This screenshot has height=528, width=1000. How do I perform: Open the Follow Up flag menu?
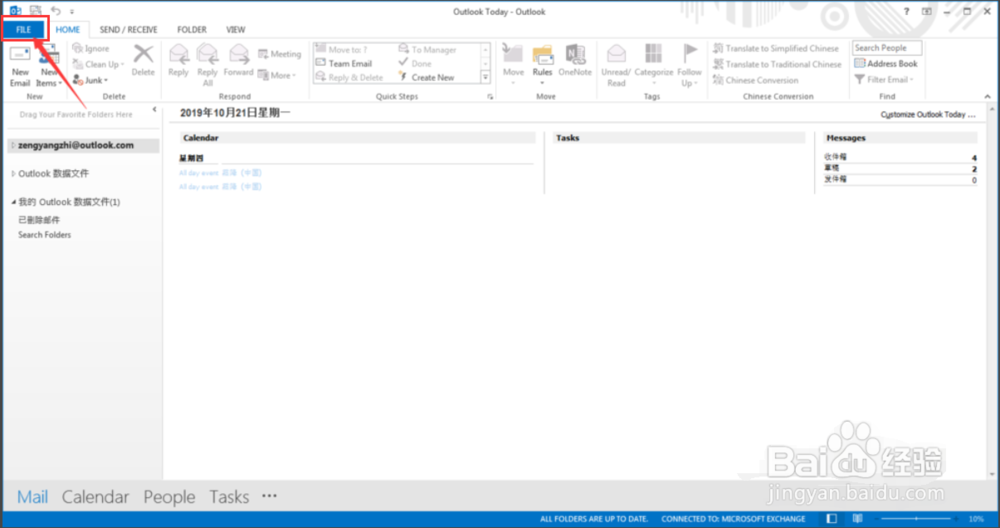(689, 66)
